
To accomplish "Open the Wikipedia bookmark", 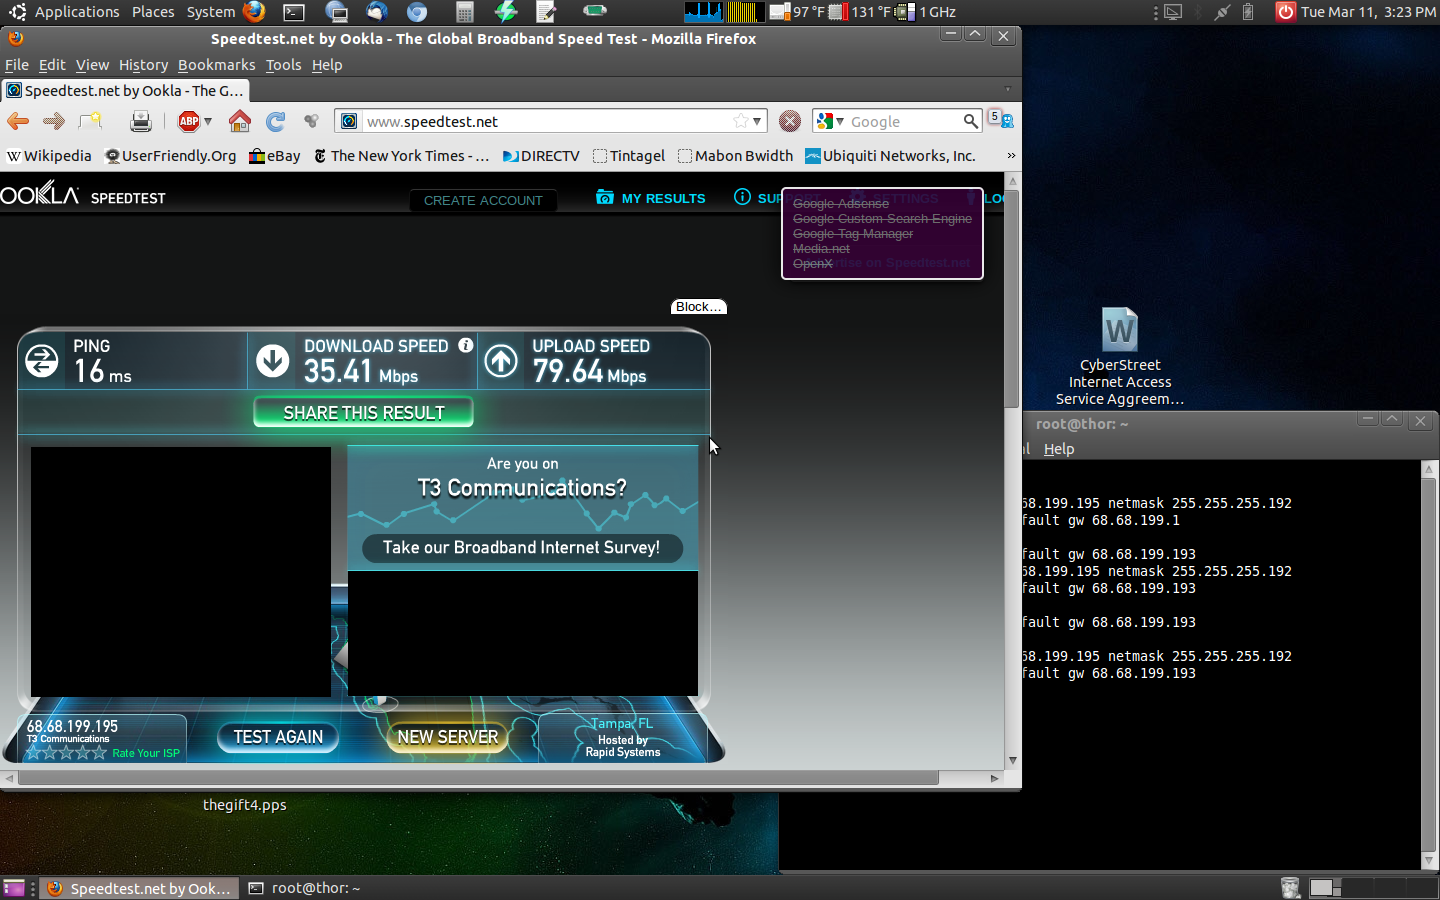I will pos(49,156).
